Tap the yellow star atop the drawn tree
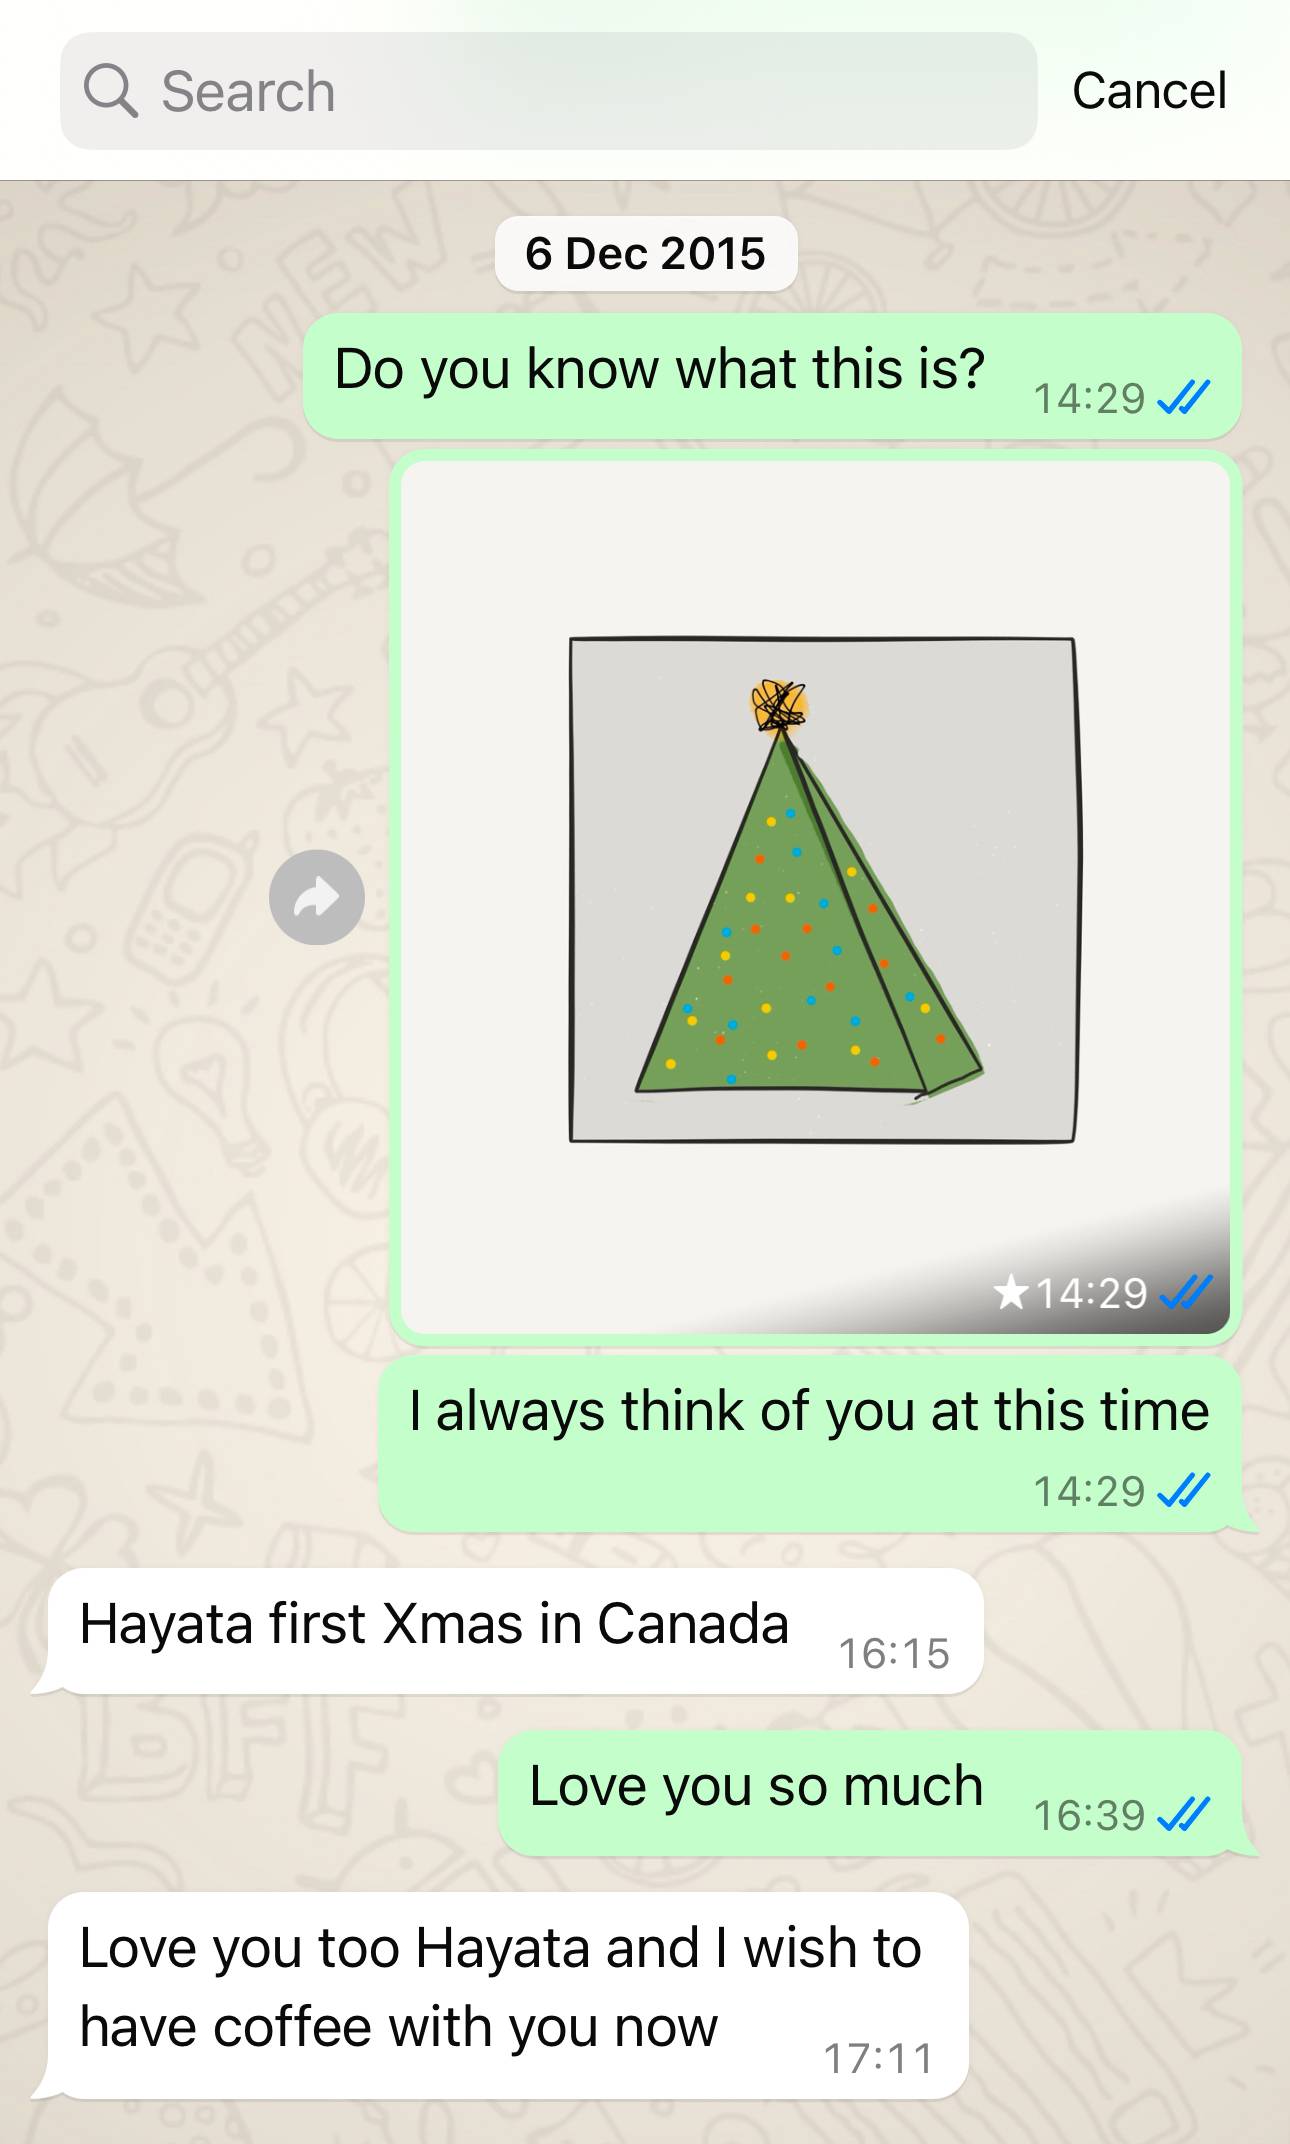This screenshot has width=1290, height=2144. (779, 705)
